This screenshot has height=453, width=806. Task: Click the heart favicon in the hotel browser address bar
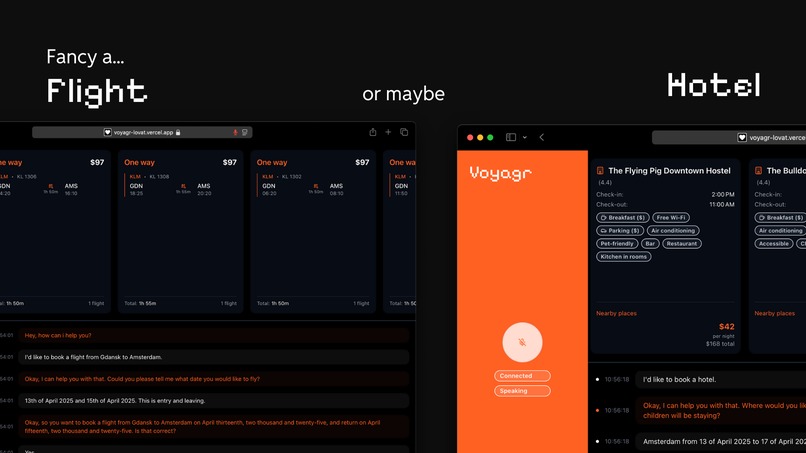click(742, 138)
